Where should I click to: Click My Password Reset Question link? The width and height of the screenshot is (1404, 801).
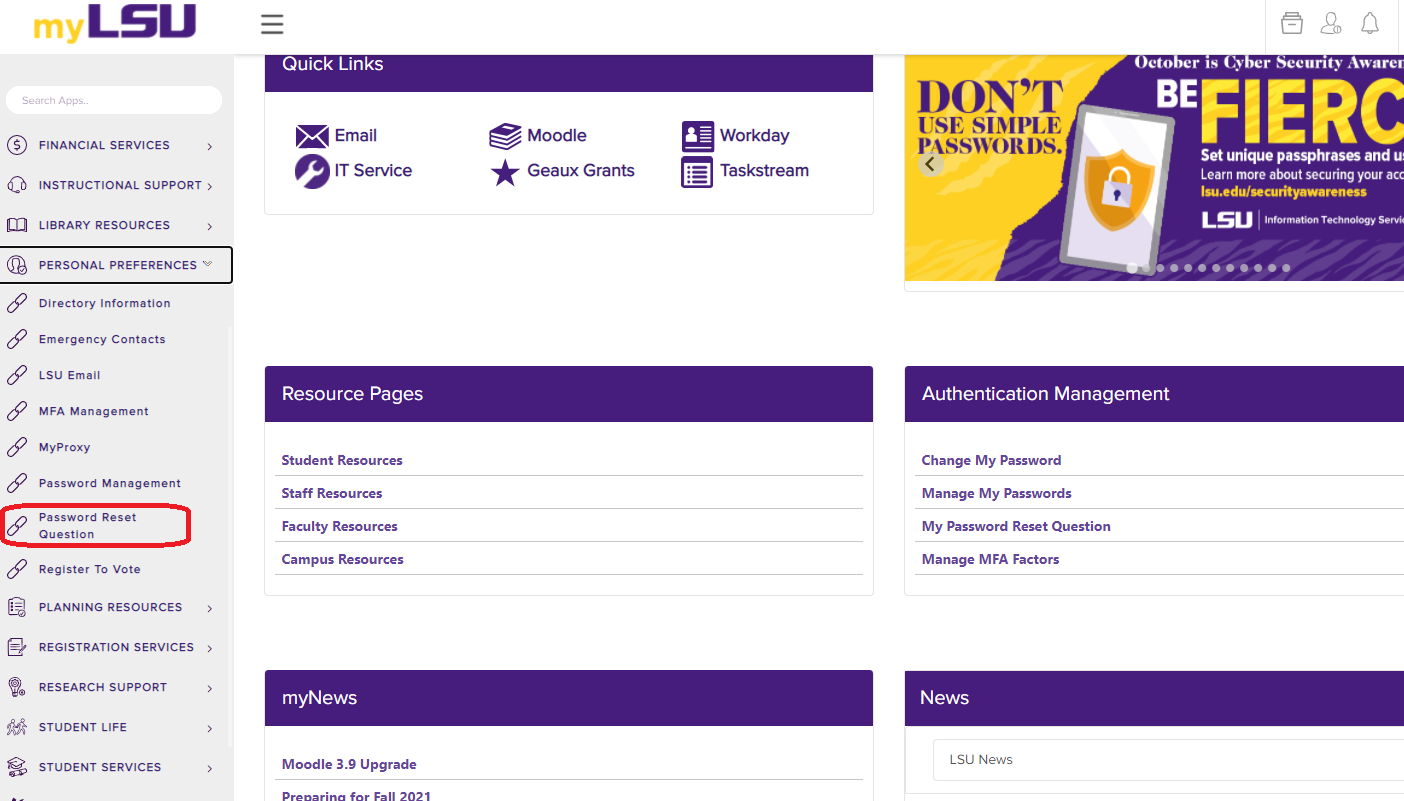[1016, 526]
